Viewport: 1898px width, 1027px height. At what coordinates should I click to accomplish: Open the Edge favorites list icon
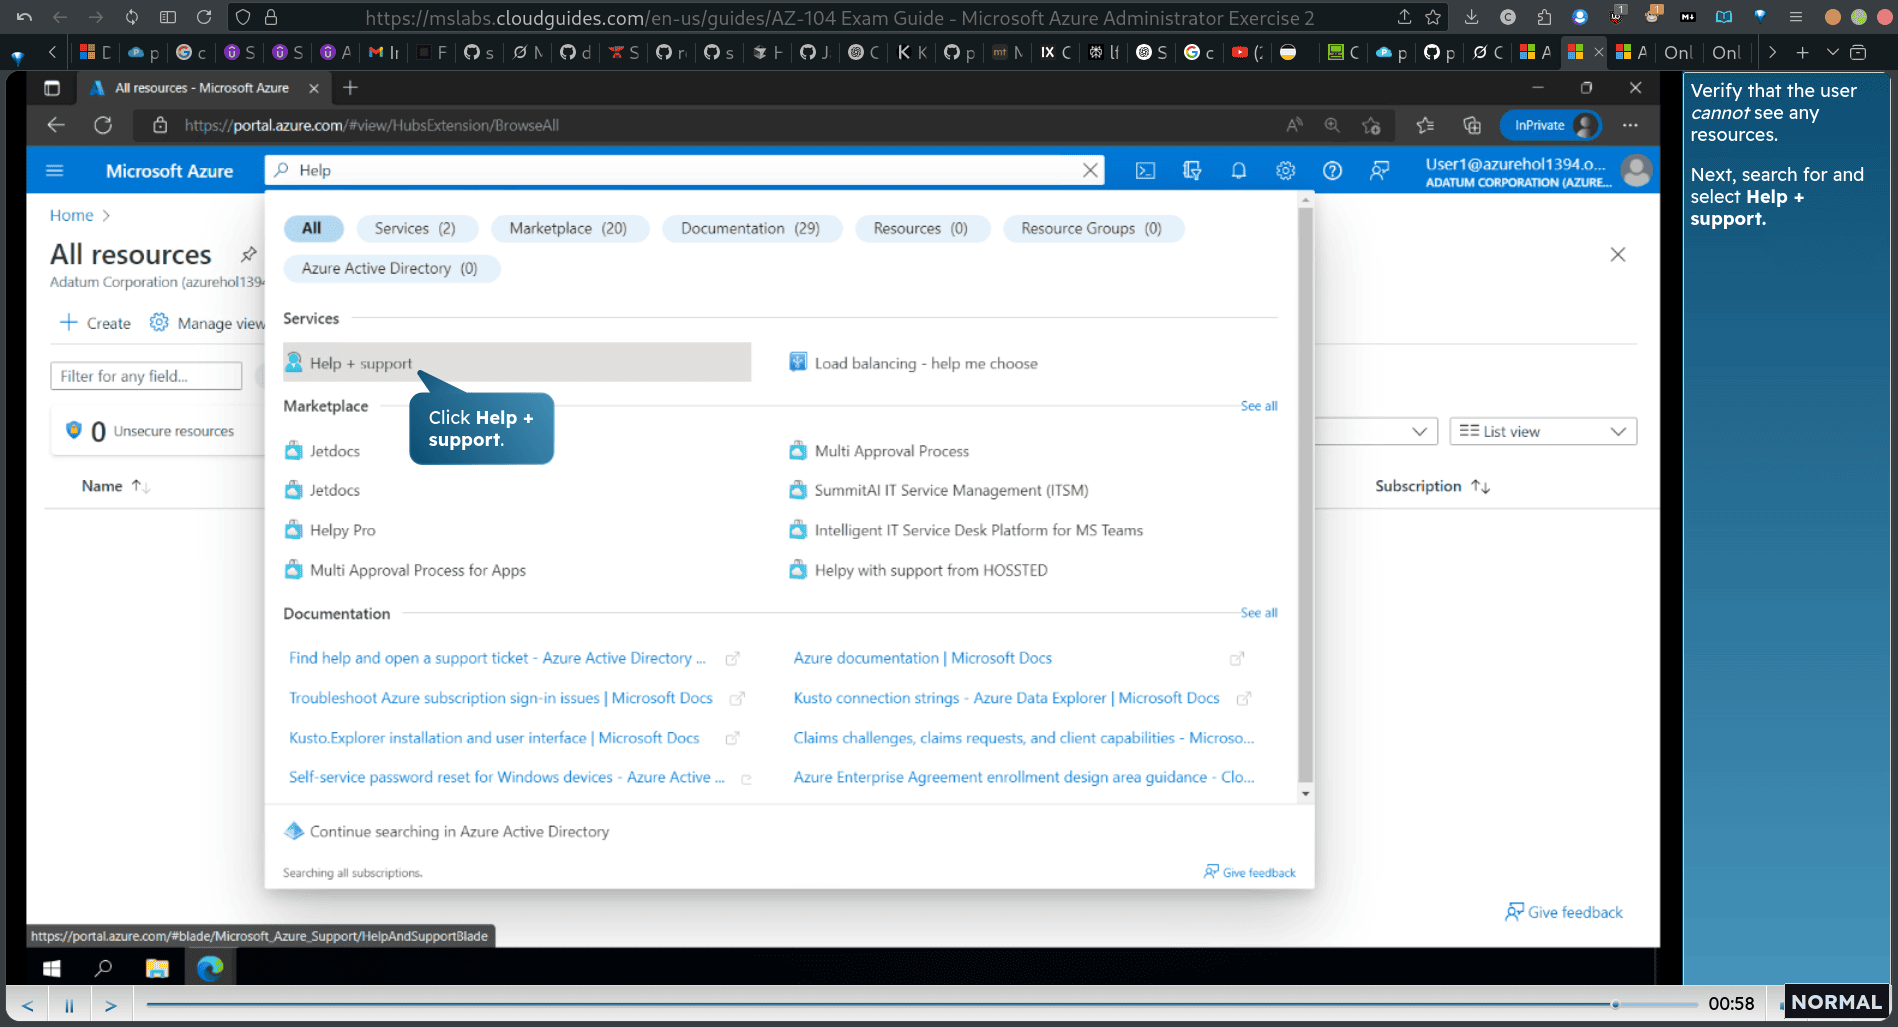(1425, 125)
